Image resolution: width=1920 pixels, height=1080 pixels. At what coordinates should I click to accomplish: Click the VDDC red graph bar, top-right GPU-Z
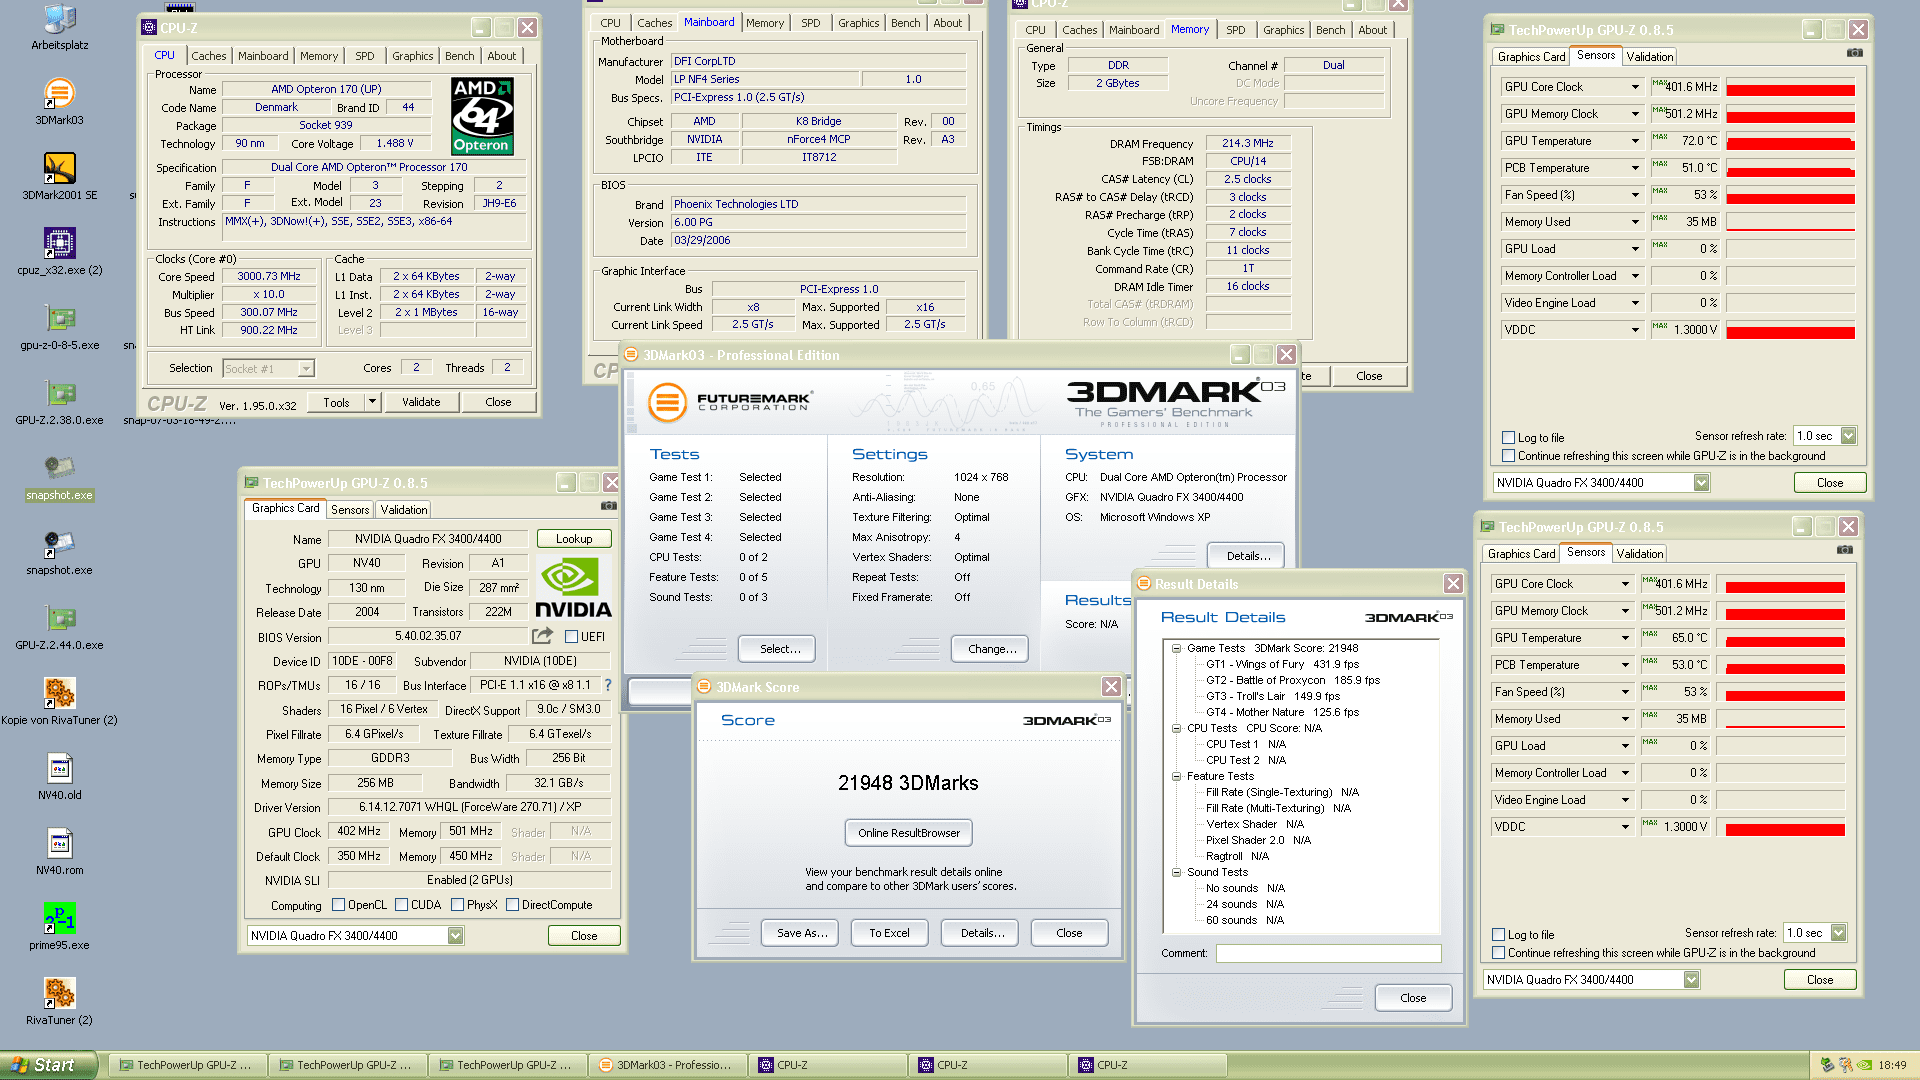pyautogui.click(x=1790, y=333)
